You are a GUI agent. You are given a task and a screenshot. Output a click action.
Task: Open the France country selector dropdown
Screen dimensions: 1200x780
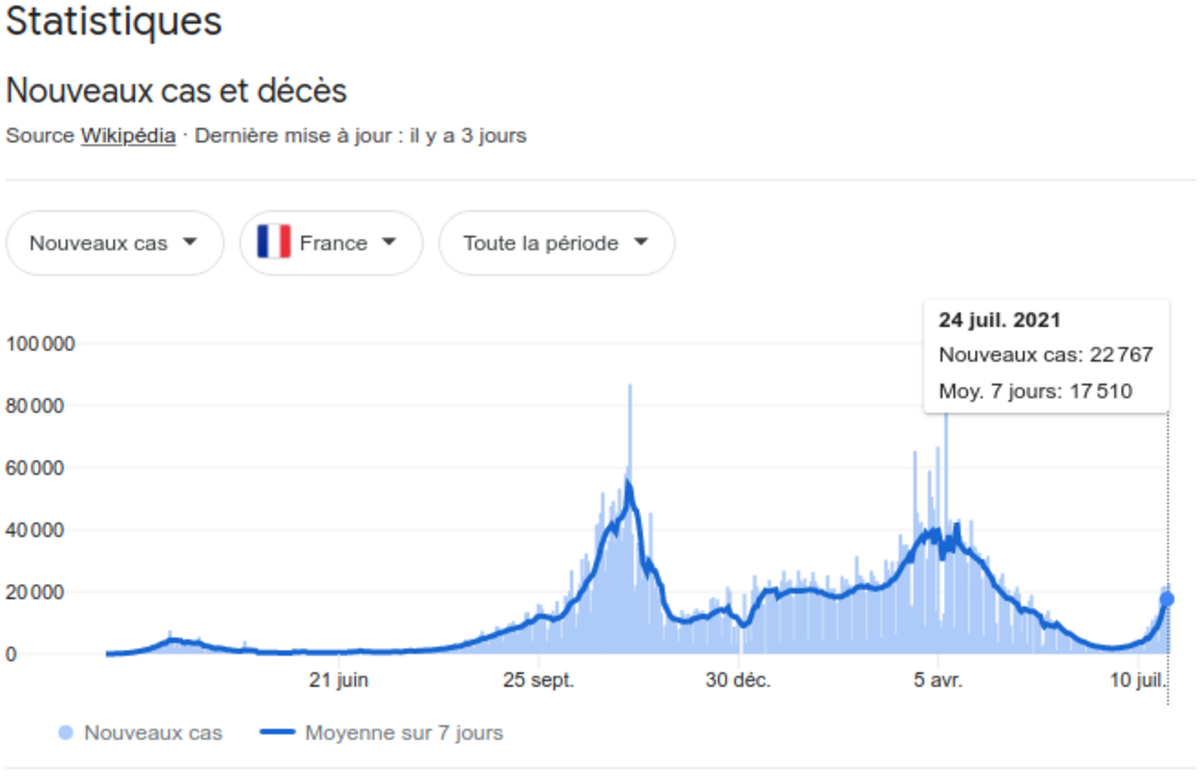coord(331,243)
